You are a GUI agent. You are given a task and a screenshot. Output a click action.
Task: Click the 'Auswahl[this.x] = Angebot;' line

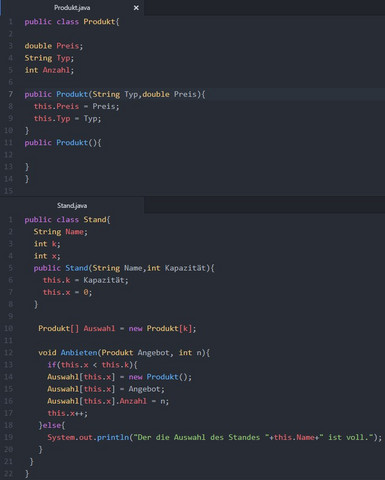point(106,389)
